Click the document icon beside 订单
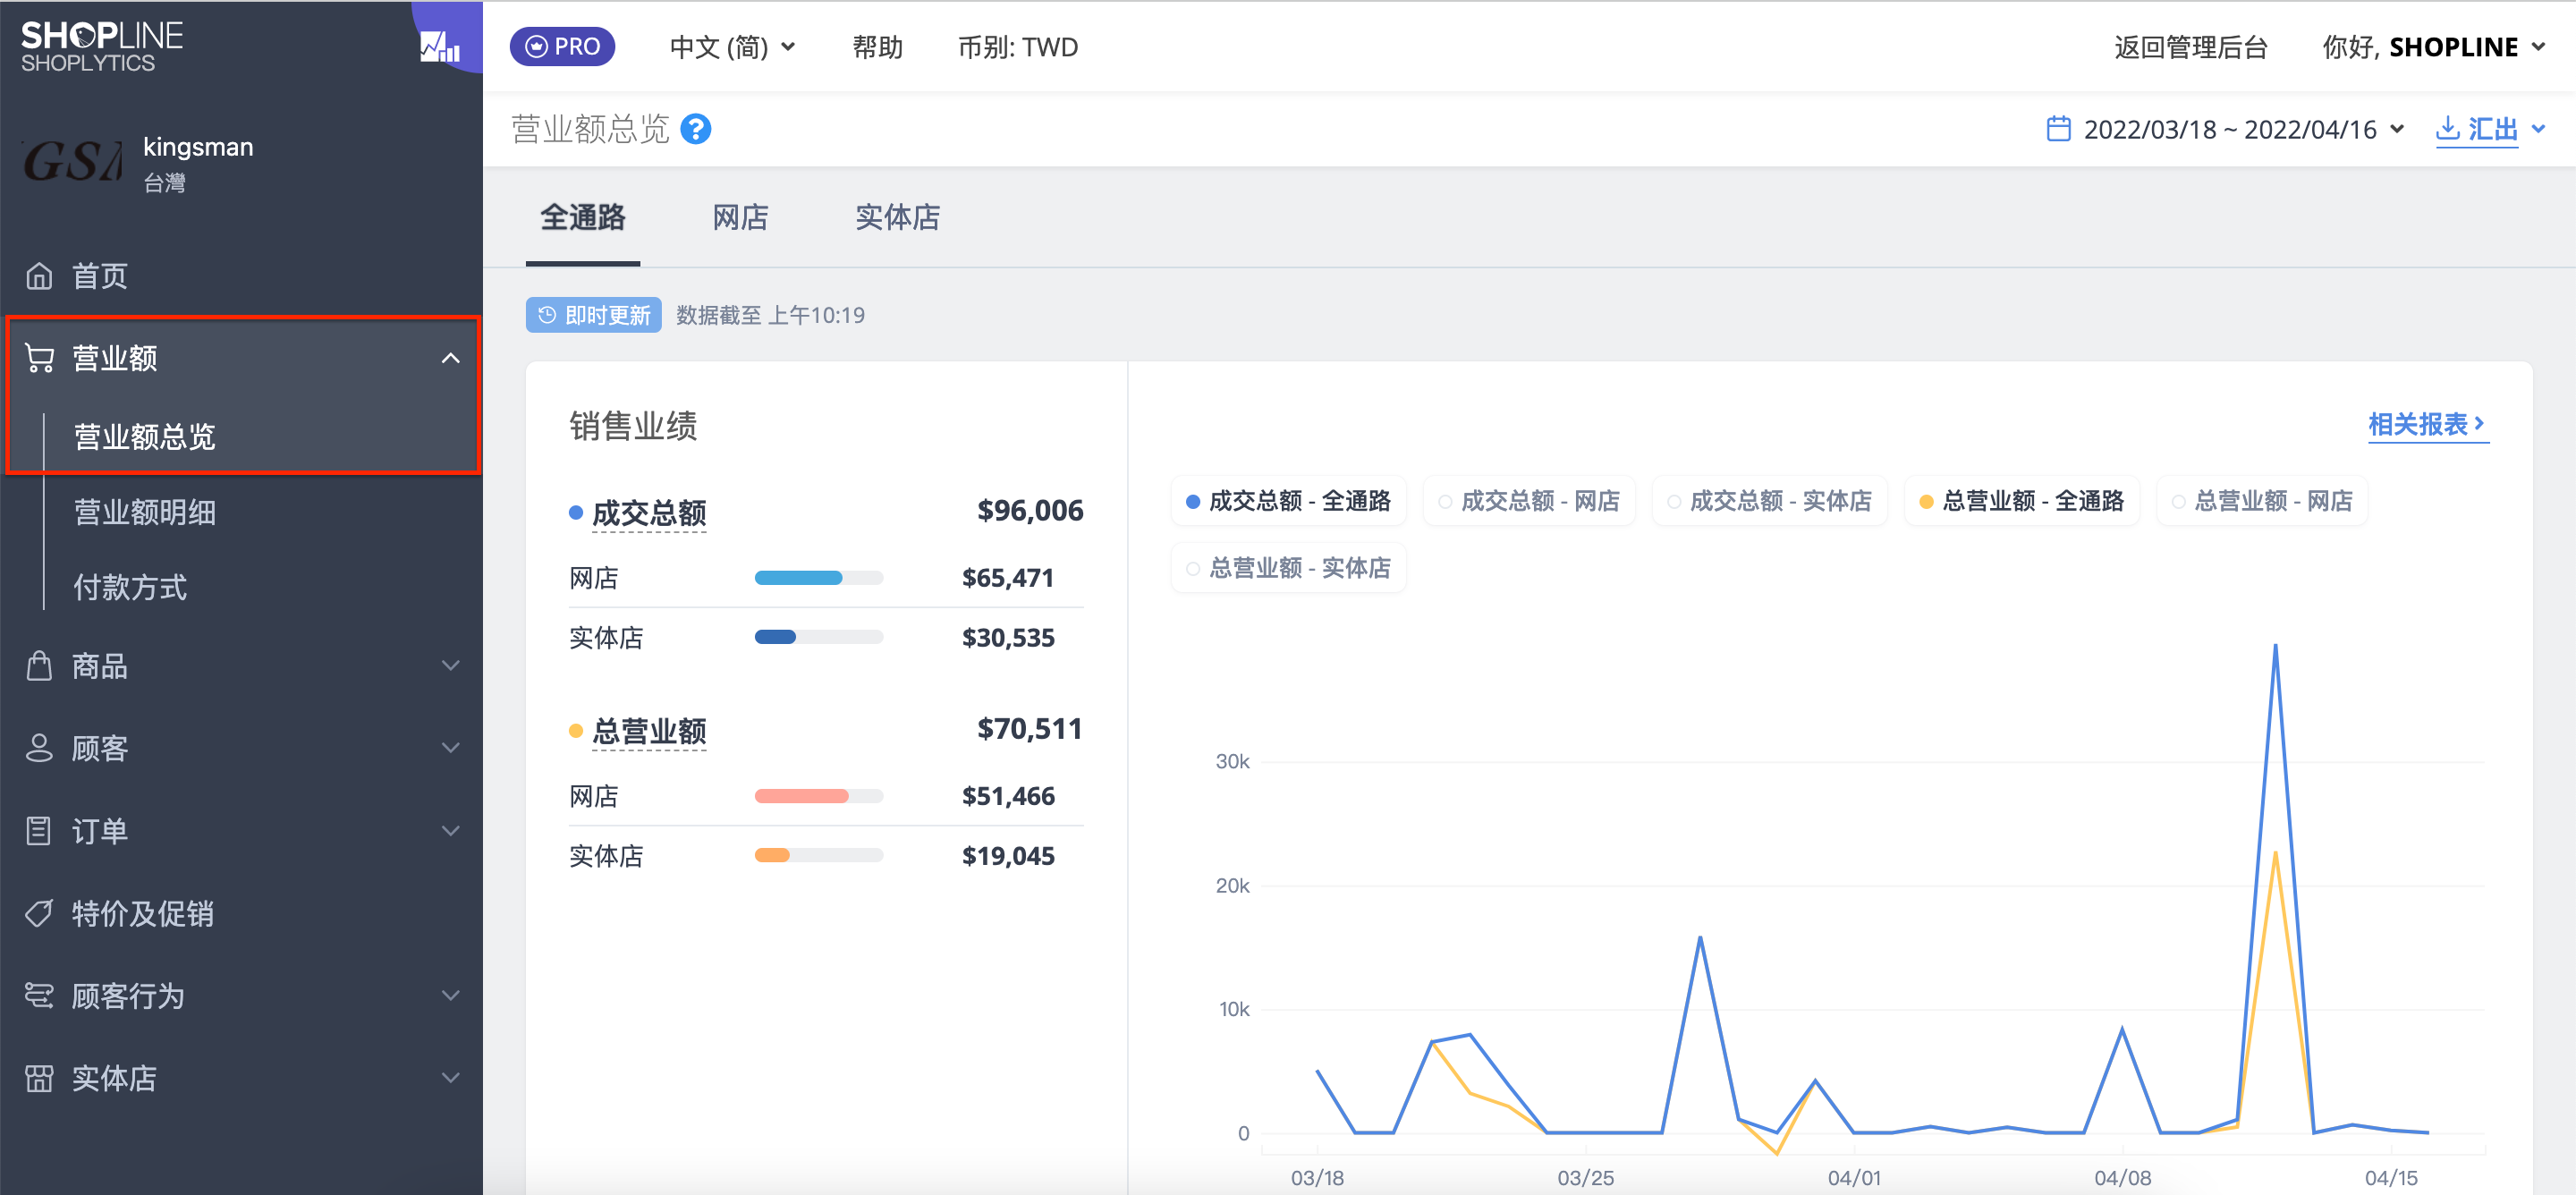 coord(39,831)
